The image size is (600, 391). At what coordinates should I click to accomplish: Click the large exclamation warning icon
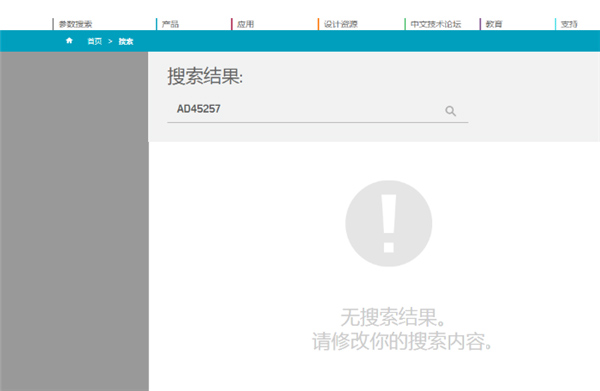(389, 223)
